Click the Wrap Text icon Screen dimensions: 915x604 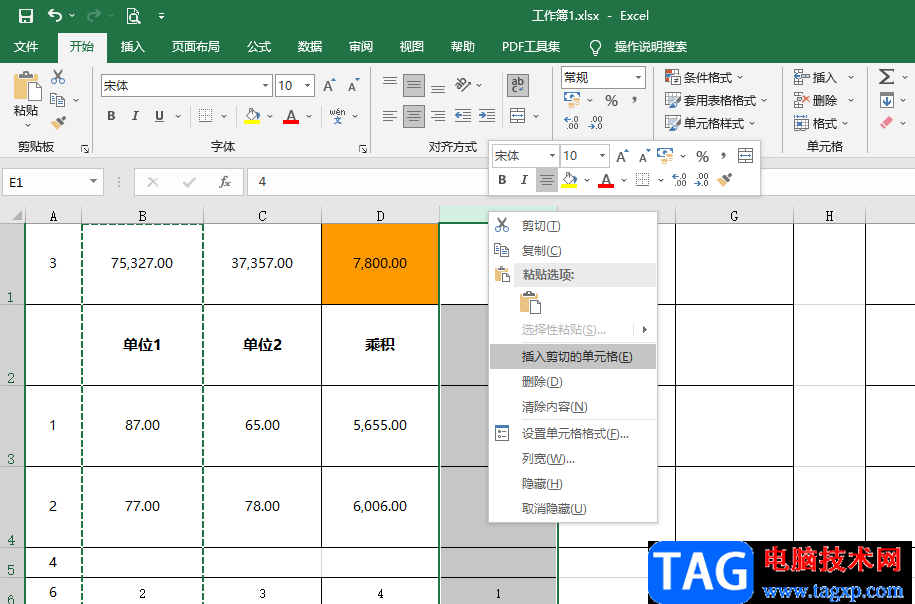pos(518,85)
